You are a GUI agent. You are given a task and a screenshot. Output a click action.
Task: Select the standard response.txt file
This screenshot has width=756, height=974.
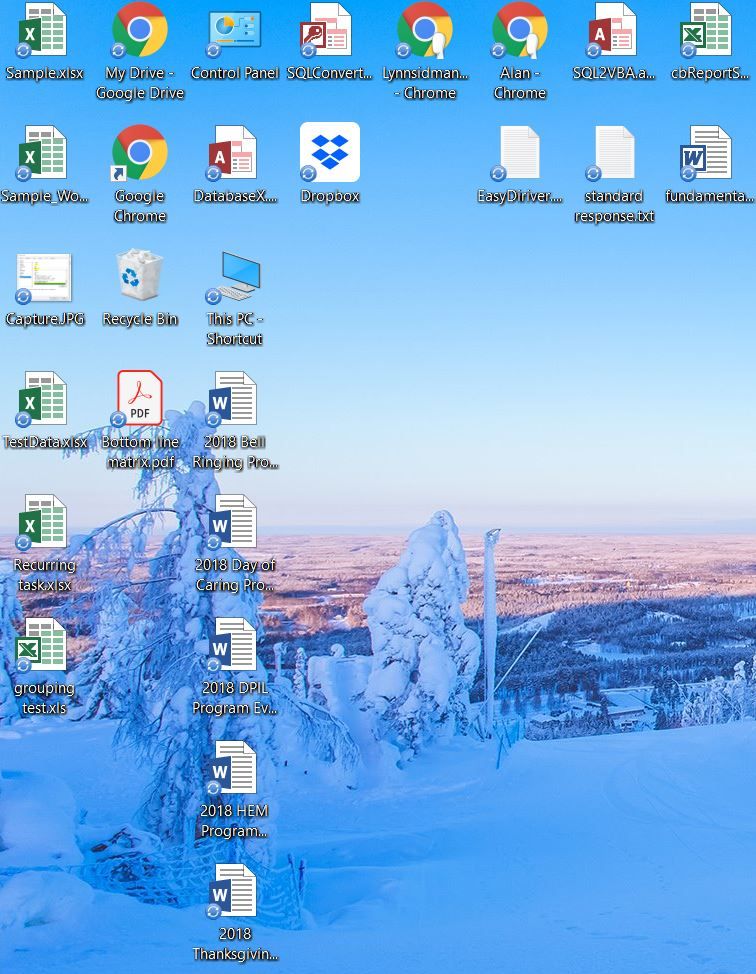tap(614, 153)
